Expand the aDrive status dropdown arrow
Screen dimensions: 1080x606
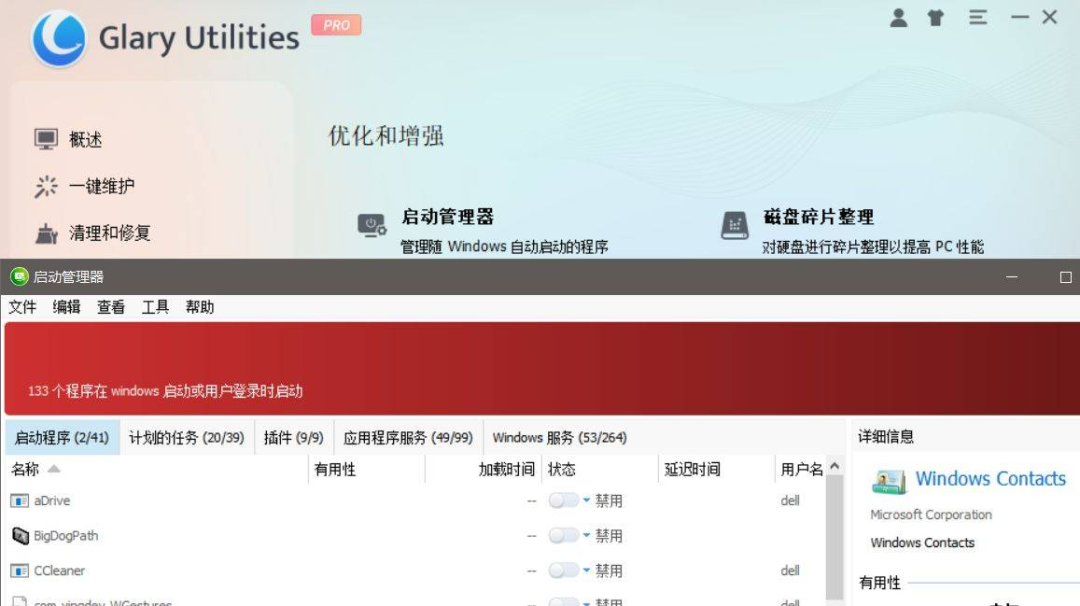585,500
